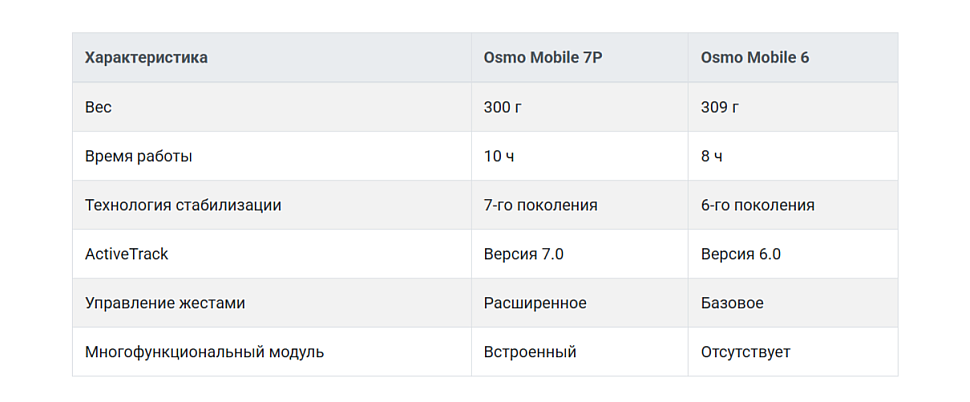Select the "Управление жестами" row label

[x=165, y=303]
